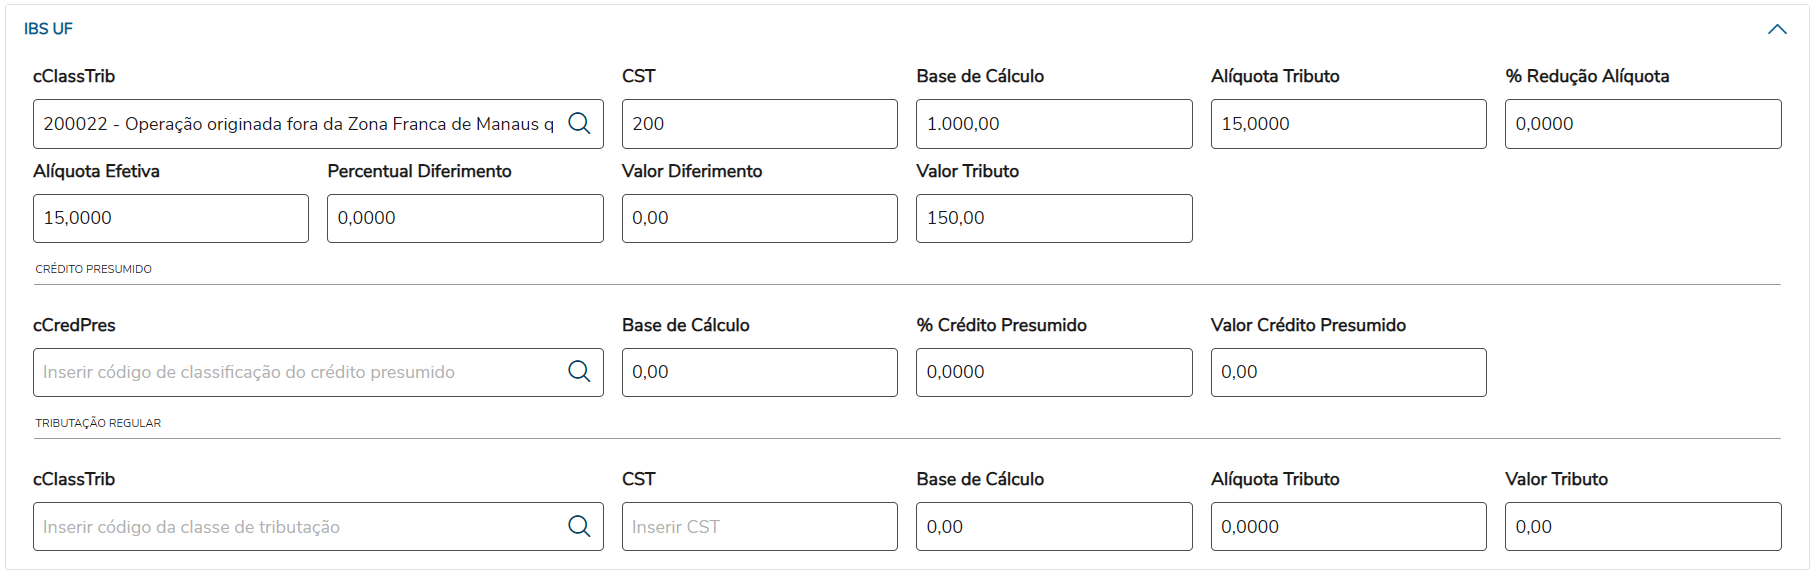Click the top Alíquota Tributo field

1348,124
